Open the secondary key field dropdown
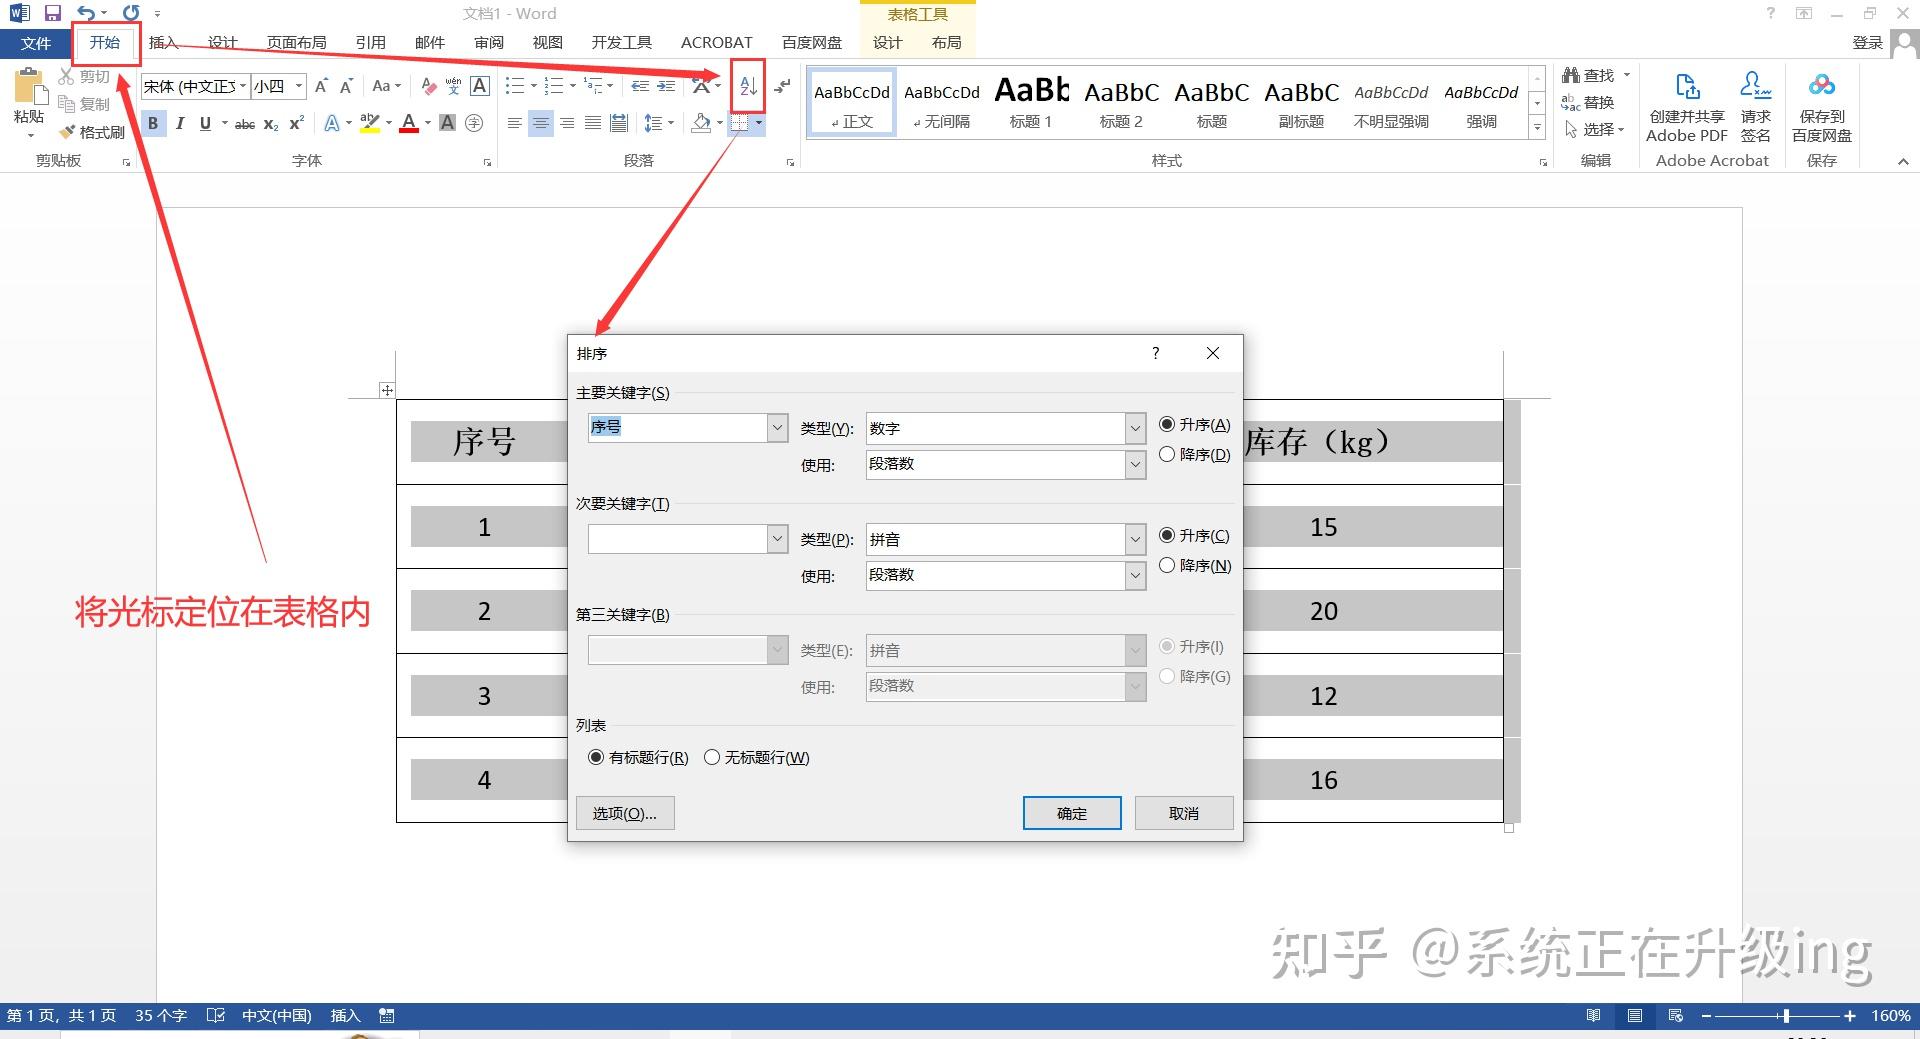The image size is (1920, 1039). coord(777,539)
